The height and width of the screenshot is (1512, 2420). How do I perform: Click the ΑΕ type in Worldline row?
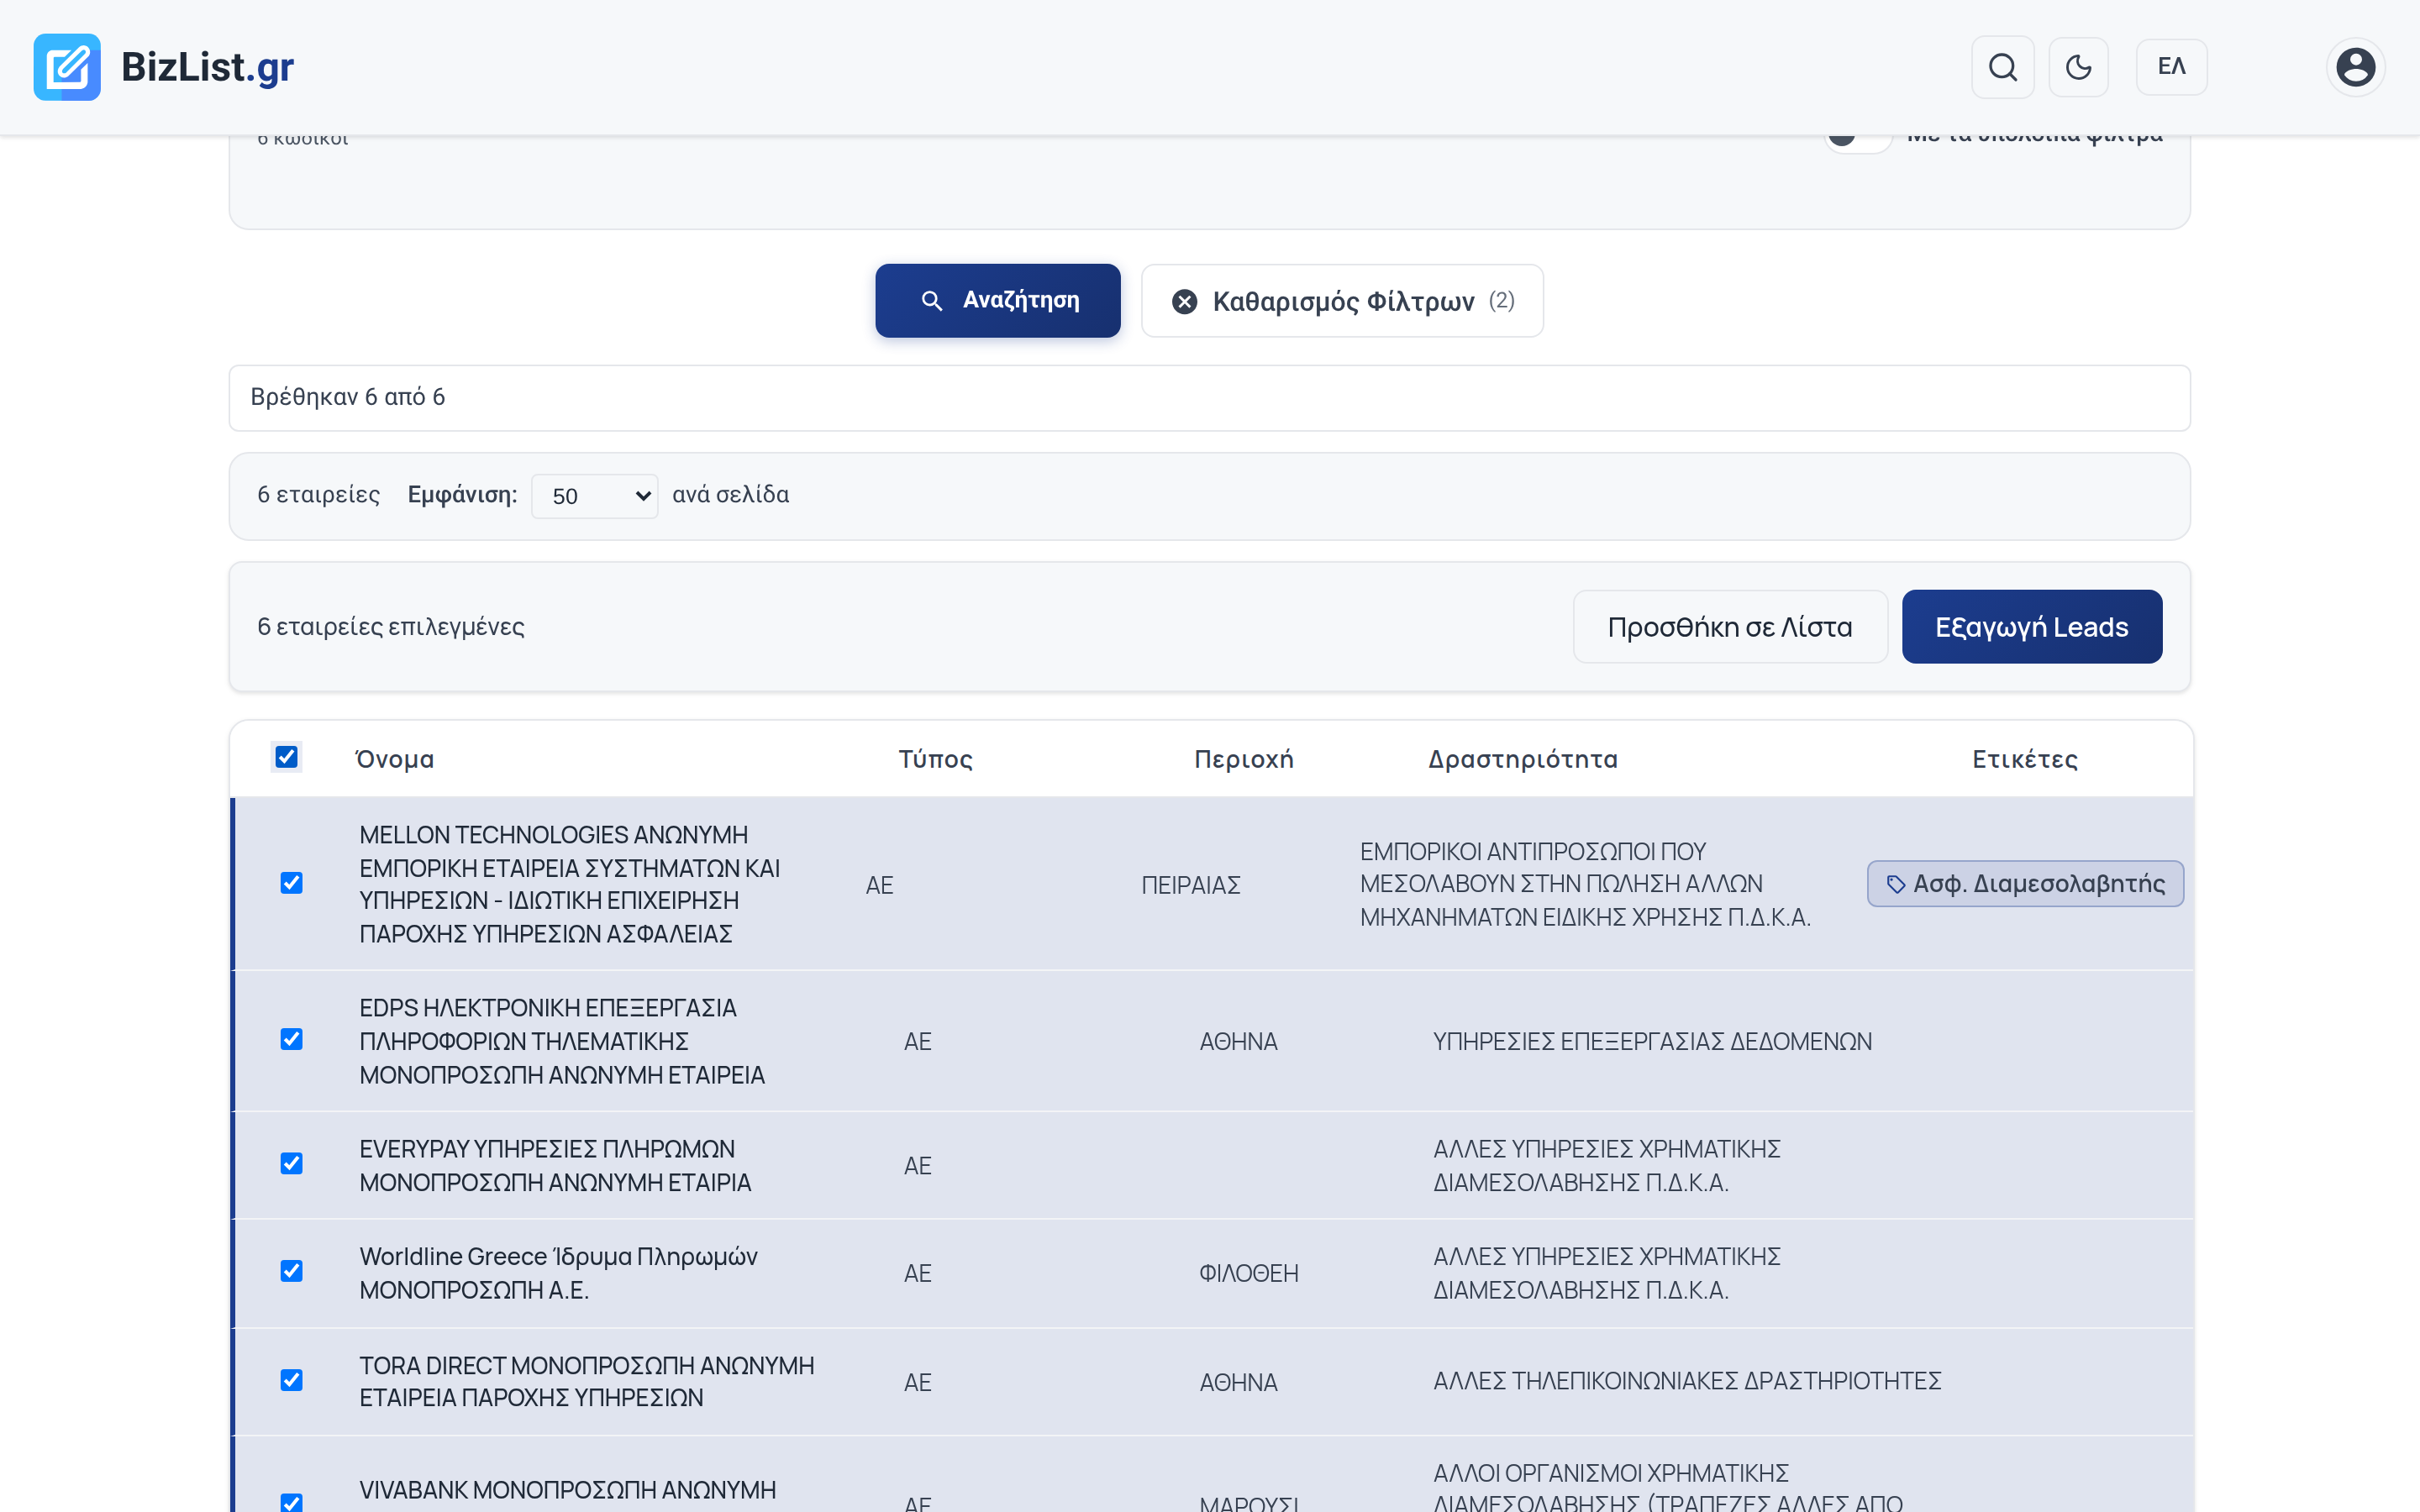click(x=917, y=1273)
